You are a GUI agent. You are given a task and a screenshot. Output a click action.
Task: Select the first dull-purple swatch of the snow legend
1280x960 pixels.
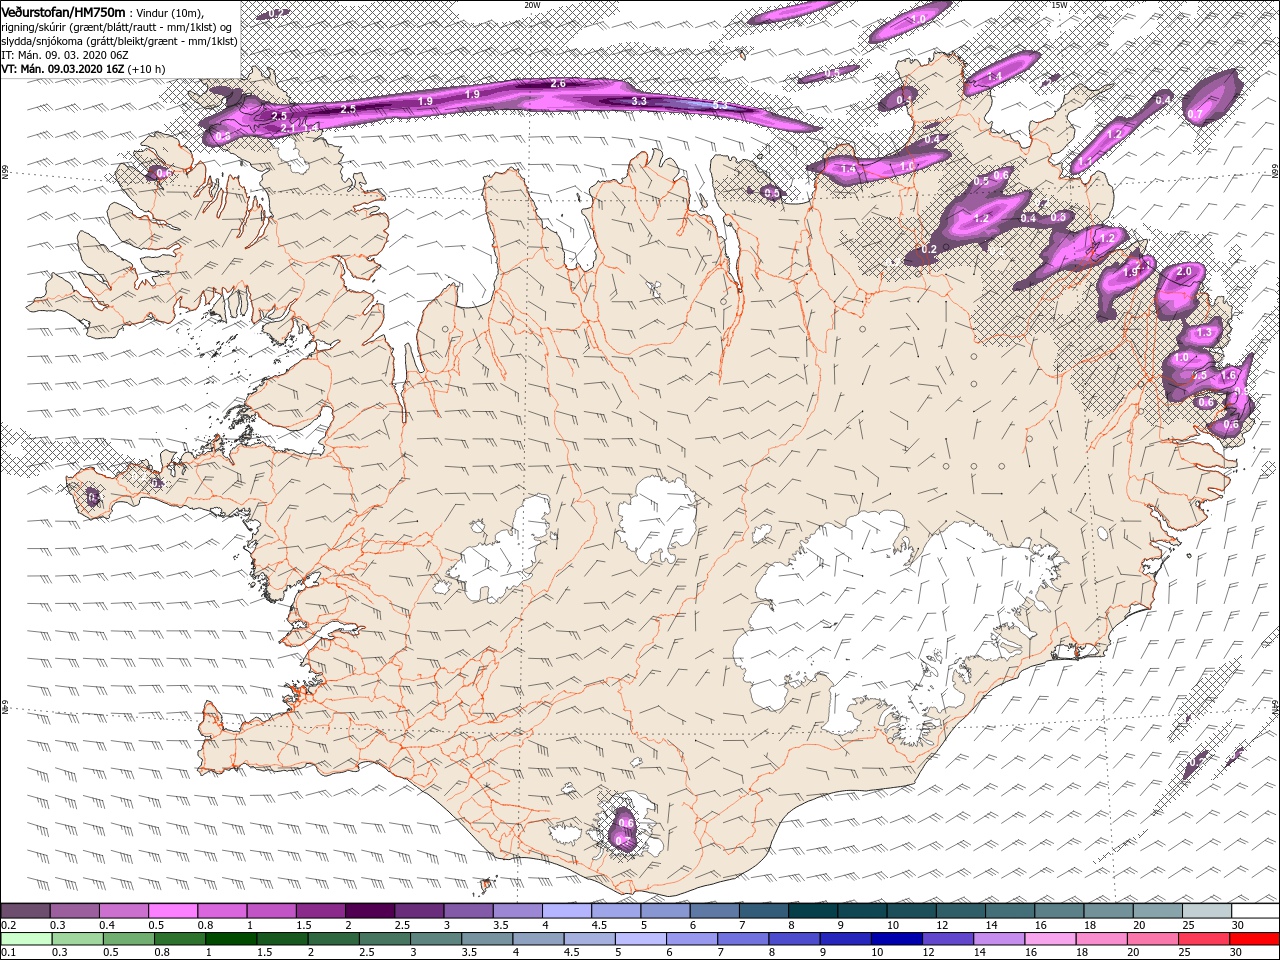25,911
